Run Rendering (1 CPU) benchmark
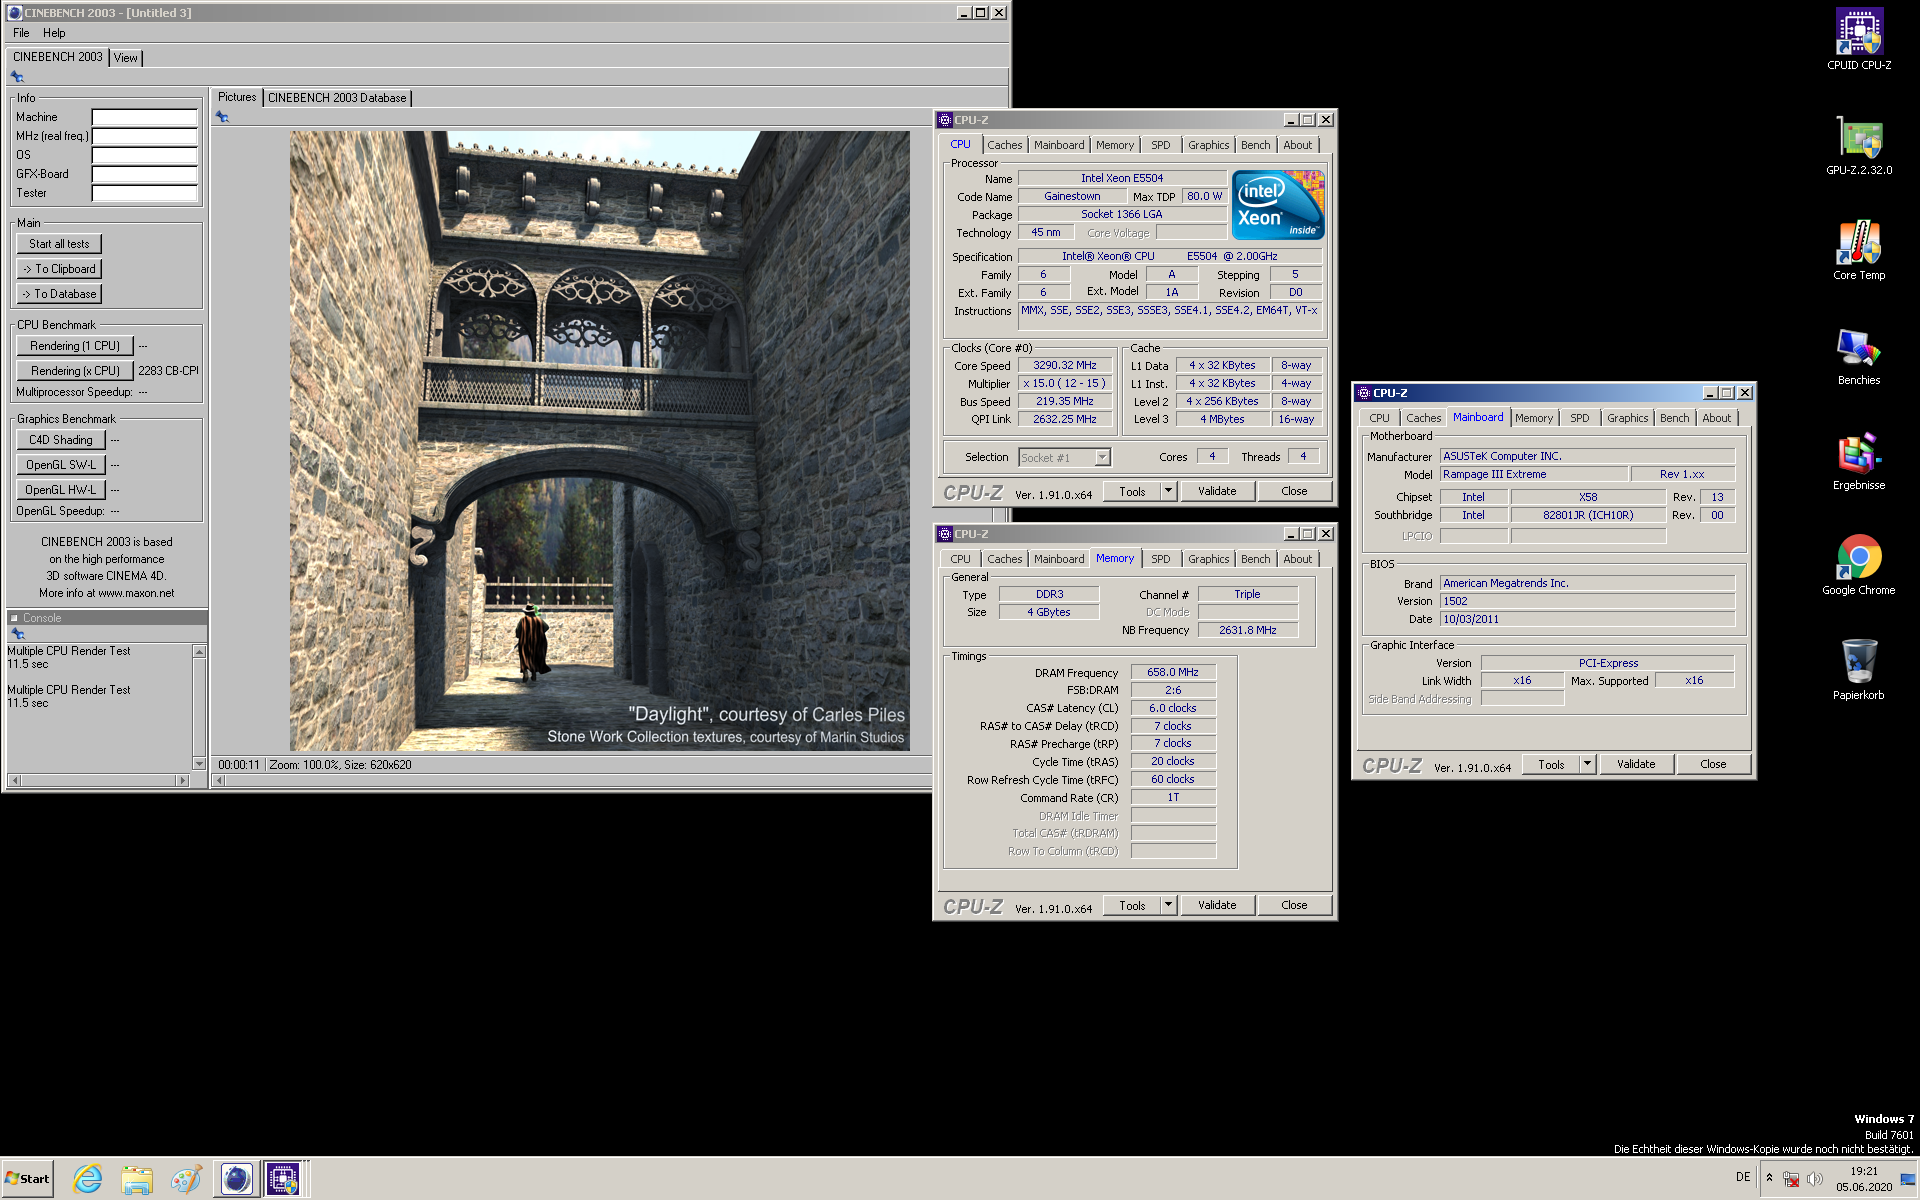Viewport: 1920px width, 1200px height. tap(75, 346)
